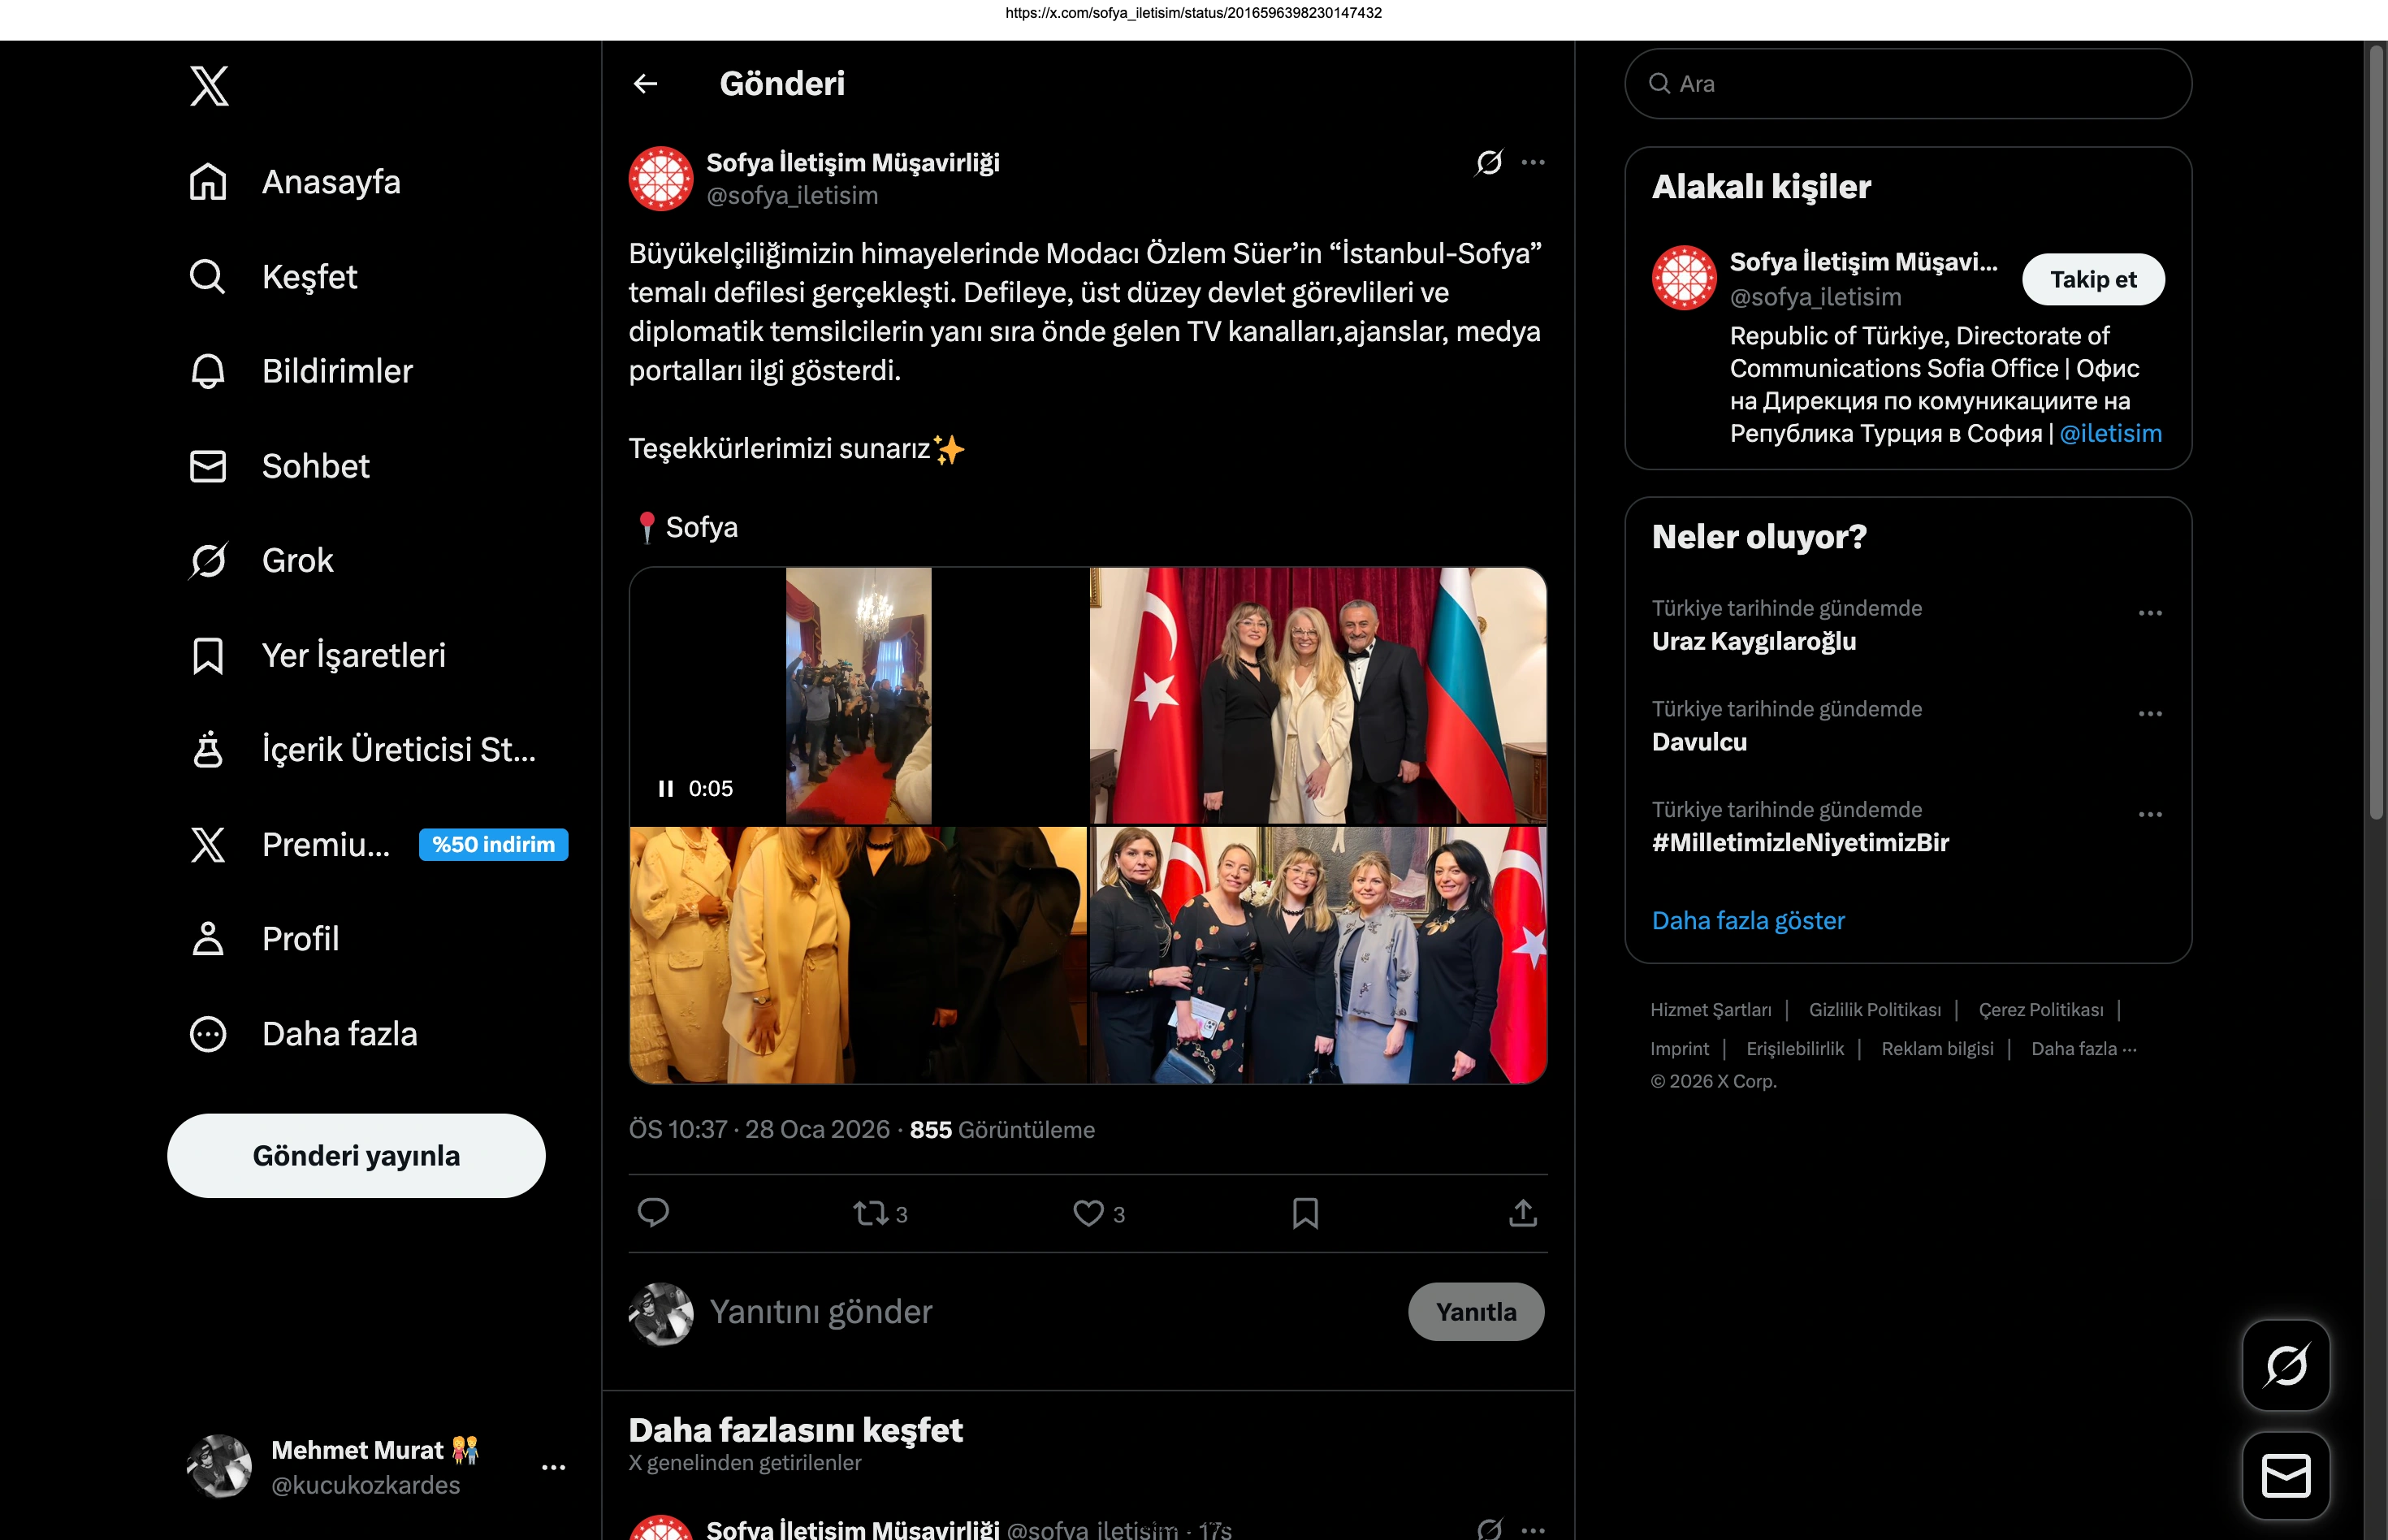
Task: Open Grok actions icon on the post
Action: coord(1489,162)
